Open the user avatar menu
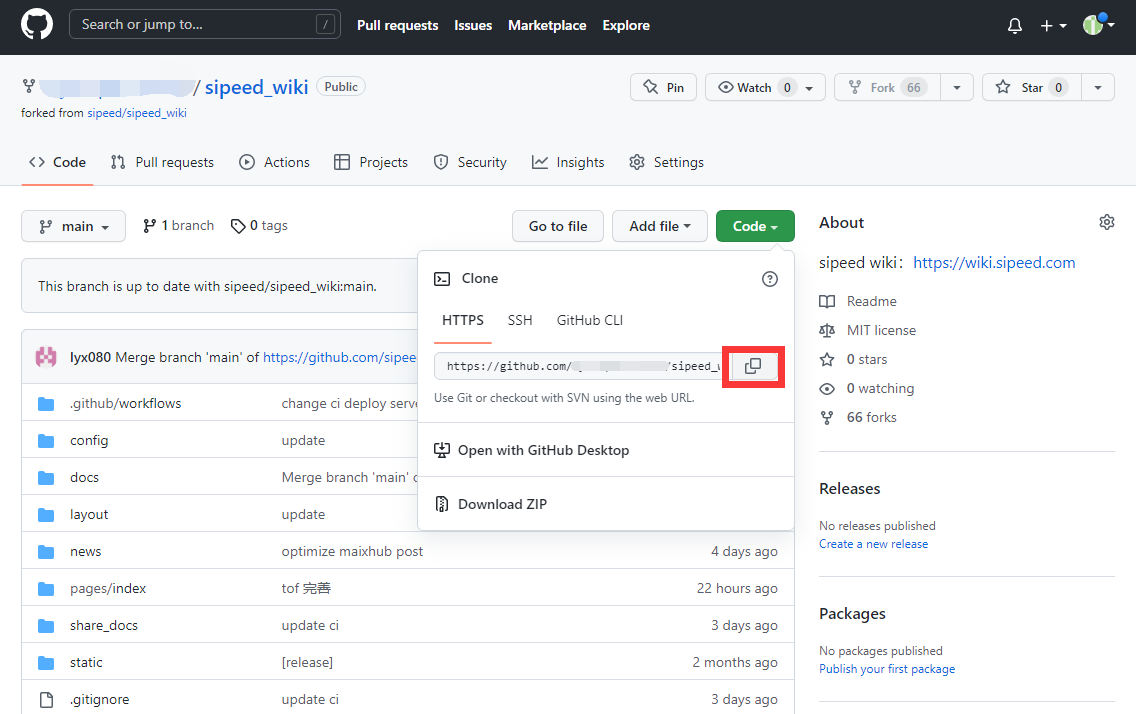Screen dimensions: 1136x714 coord(1098,25)
